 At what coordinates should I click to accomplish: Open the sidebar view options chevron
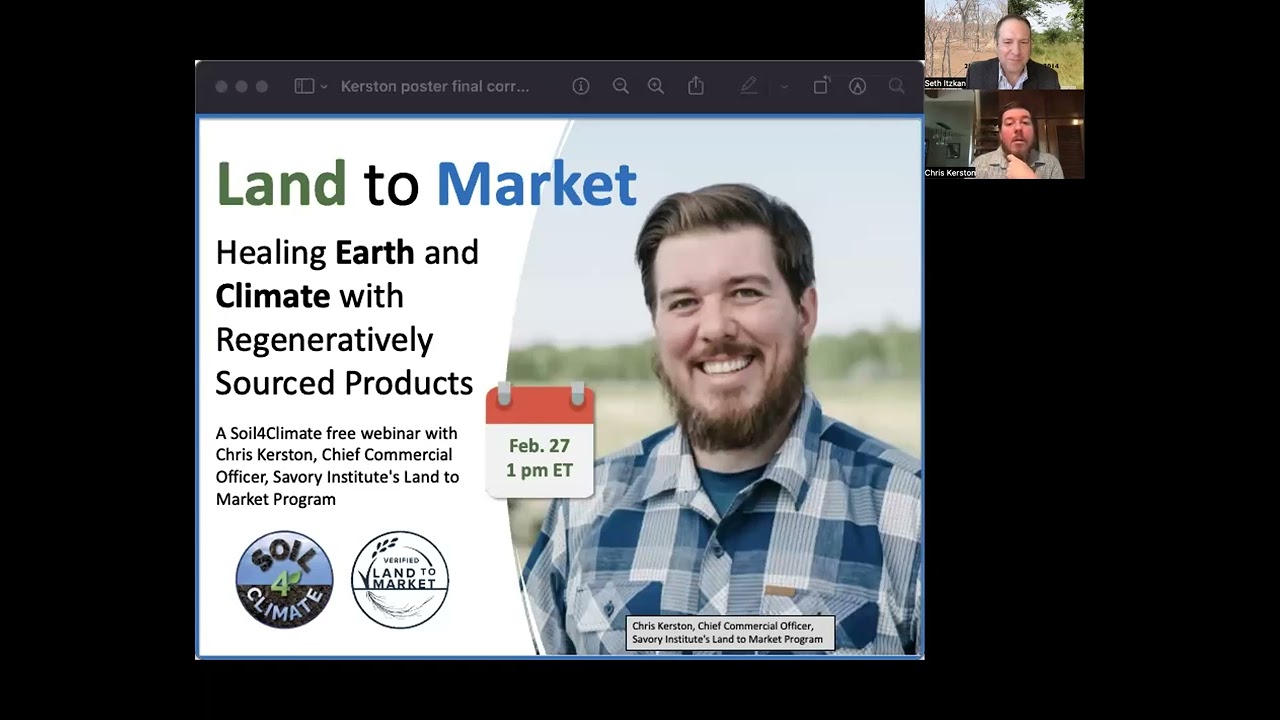click(x=324, y=87)
